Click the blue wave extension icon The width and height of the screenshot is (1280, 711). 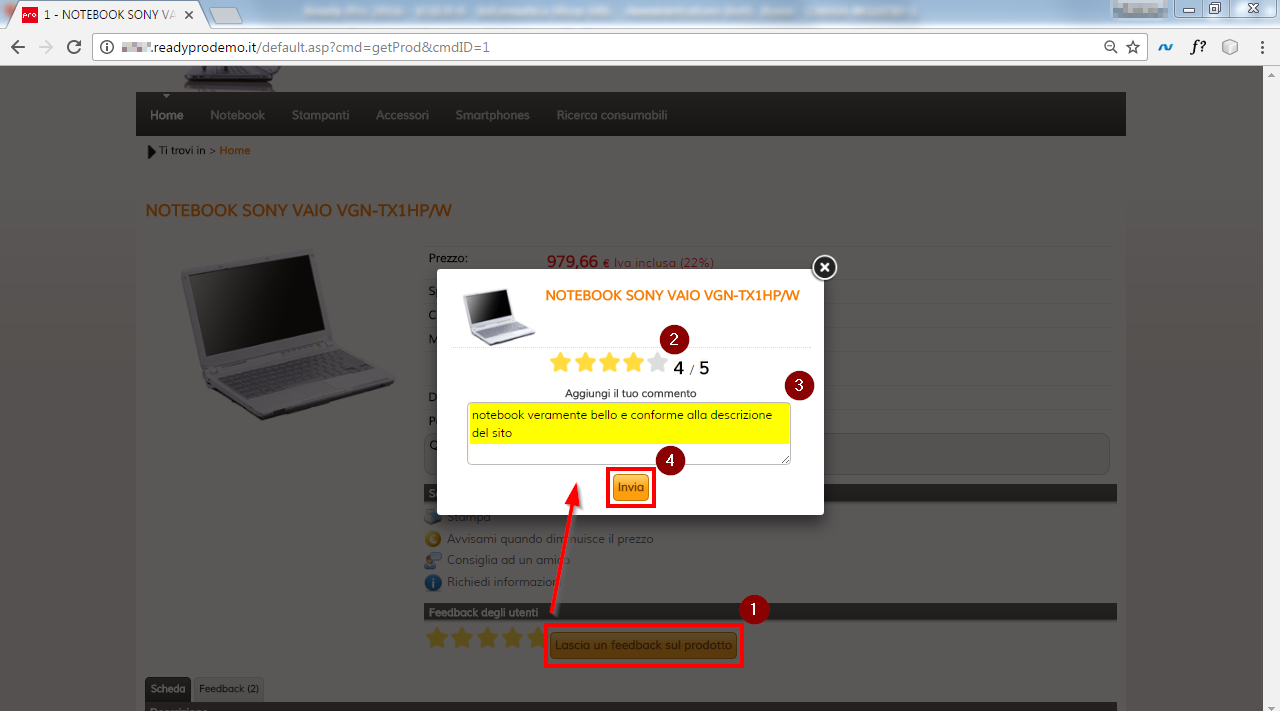click(x=1166, y=47)
